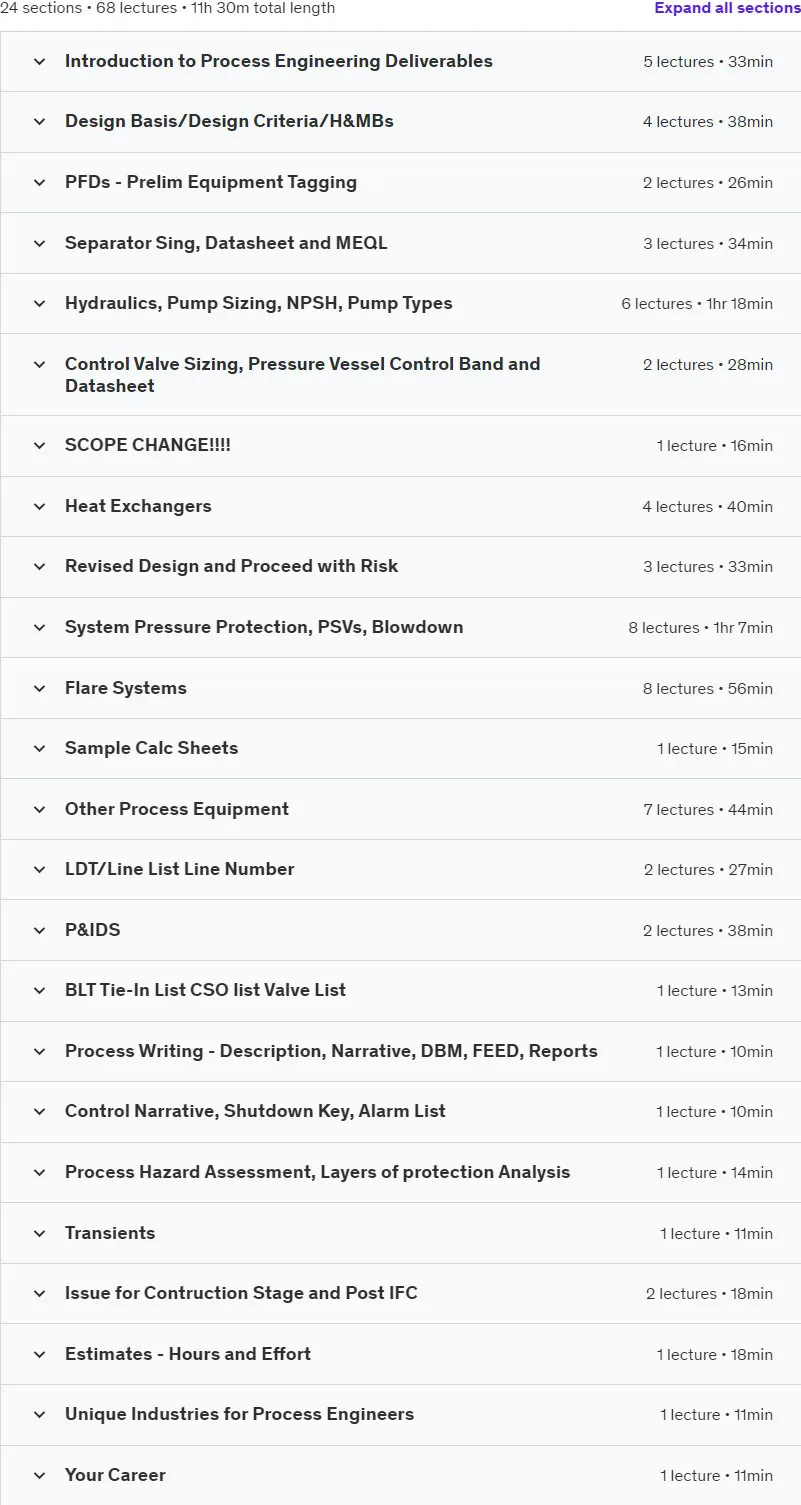Click the Expand all sections link
Screen dimensions: 801x1505
(727, 8)
